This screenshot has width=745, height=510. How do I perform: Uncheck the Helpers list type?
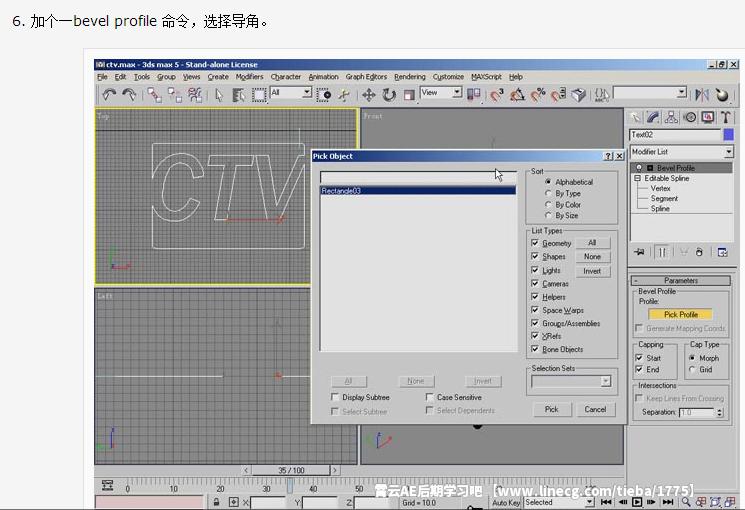pos(535,297)
